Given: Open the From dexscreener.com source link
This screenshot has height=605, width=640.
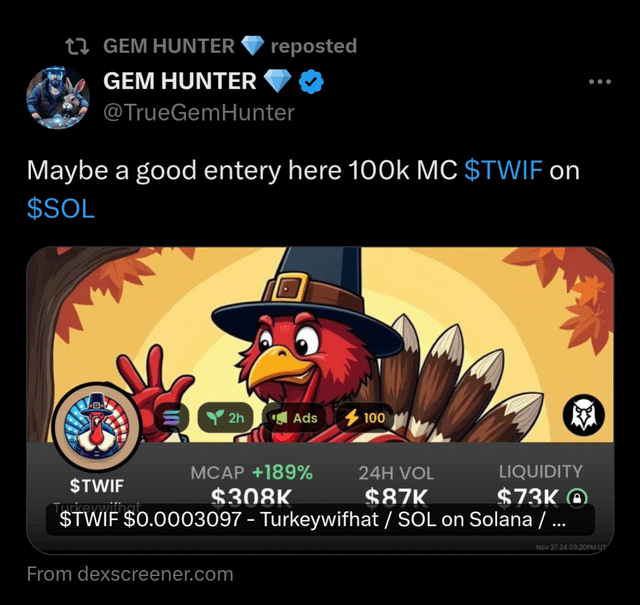Looking at the screenshot, I should tap(130, 574).
